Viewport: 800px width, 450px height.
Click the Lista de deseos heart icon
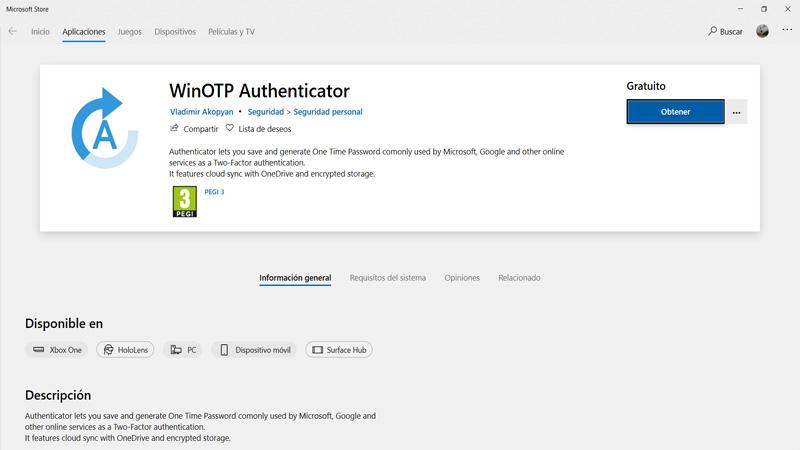[x=230, y=128]
